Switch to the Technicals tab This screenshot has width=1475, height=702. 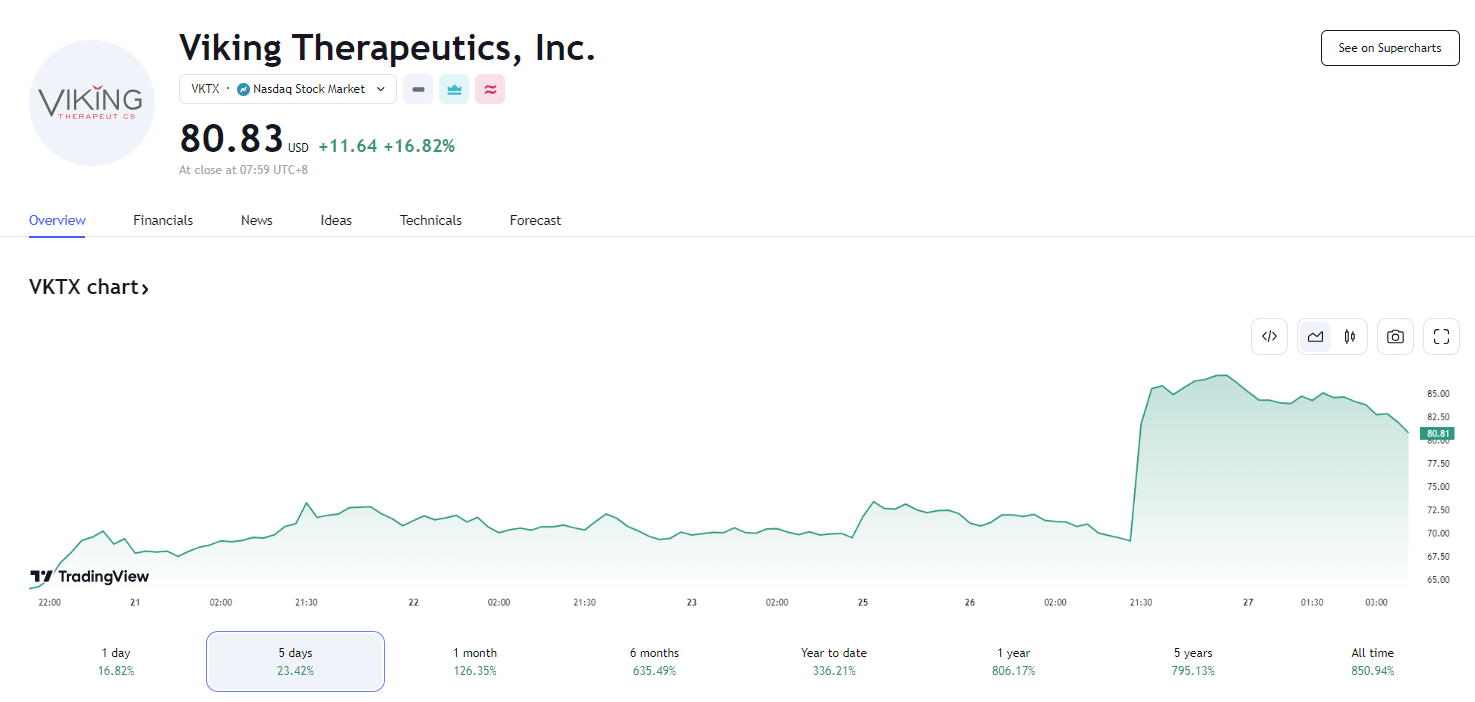(431, 220)
